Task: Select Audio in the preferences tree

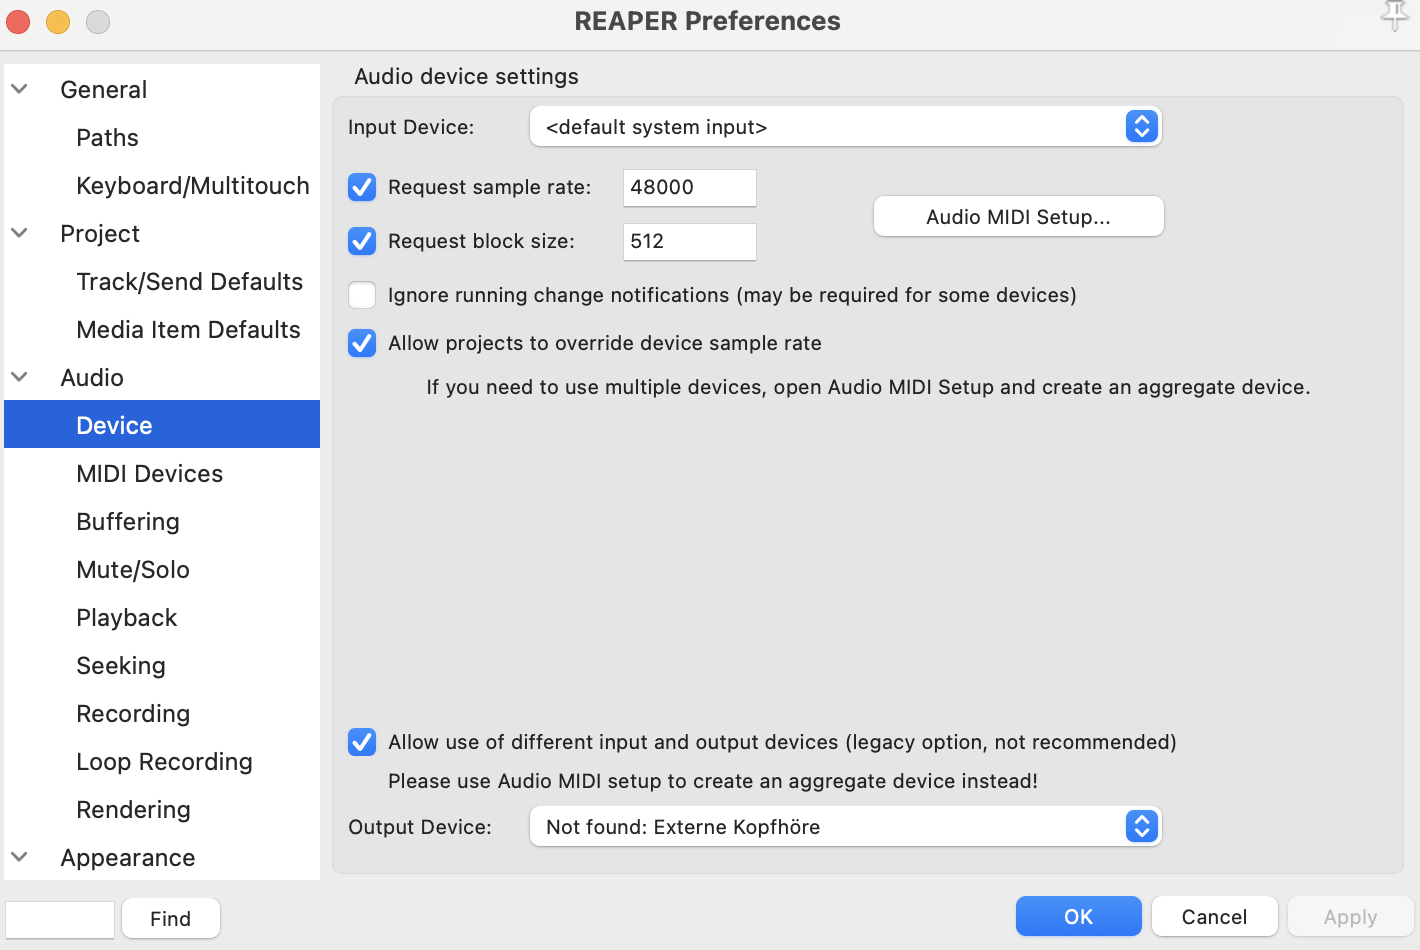Action: click(x=92, y=377)
